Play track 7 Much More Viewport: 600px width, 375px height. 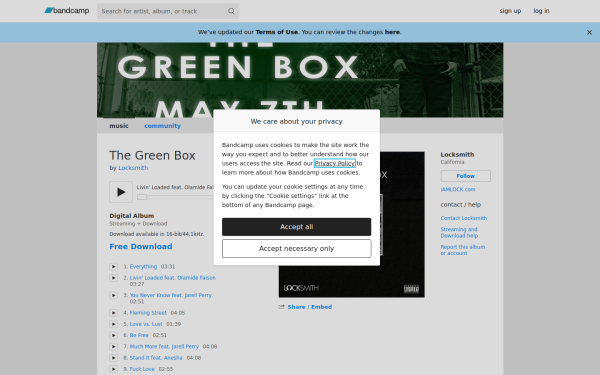[x=113, y=347]
